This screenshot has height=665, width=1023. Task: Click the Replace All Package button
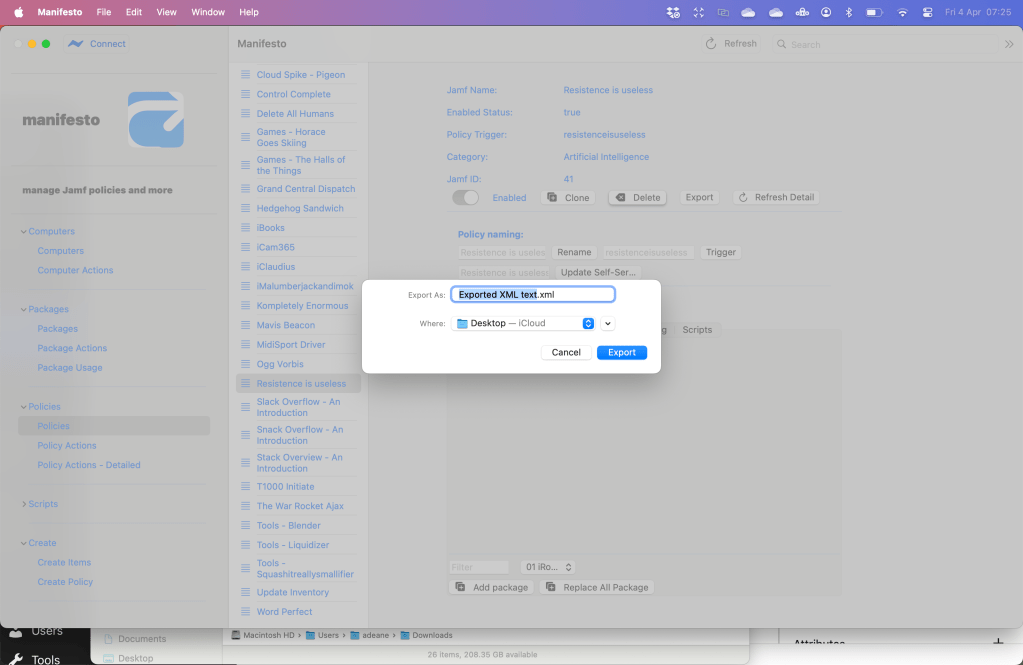pyautogui.click(x=597, y=587)
